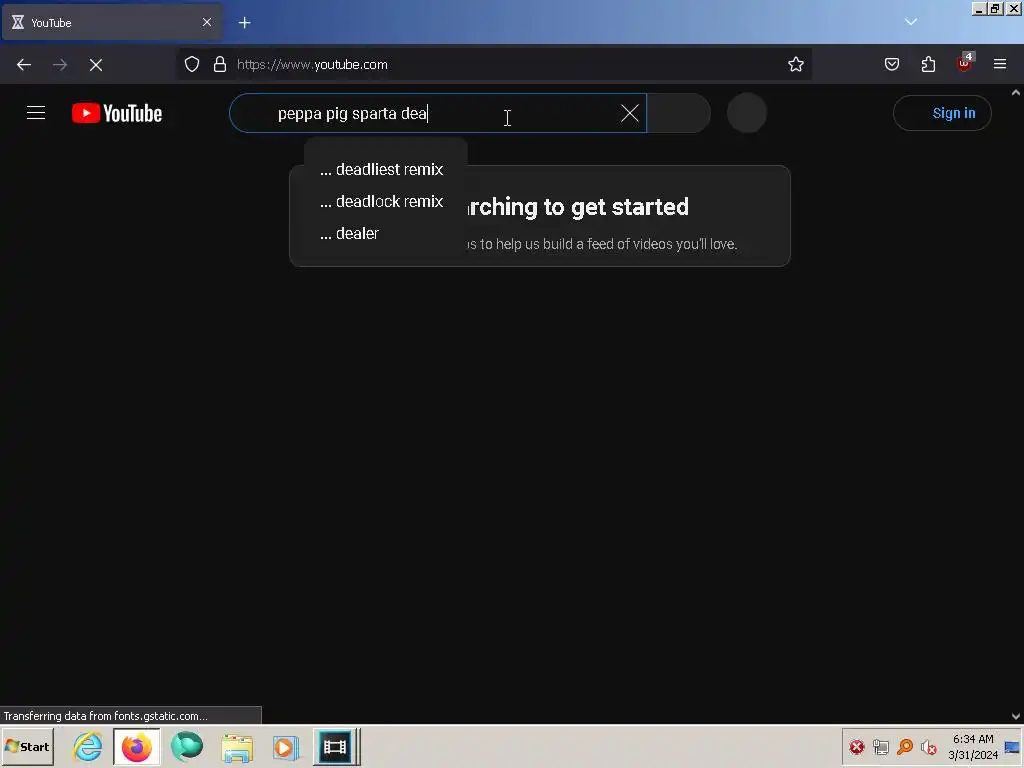Open the Windows Start menu

pos(27,746)
